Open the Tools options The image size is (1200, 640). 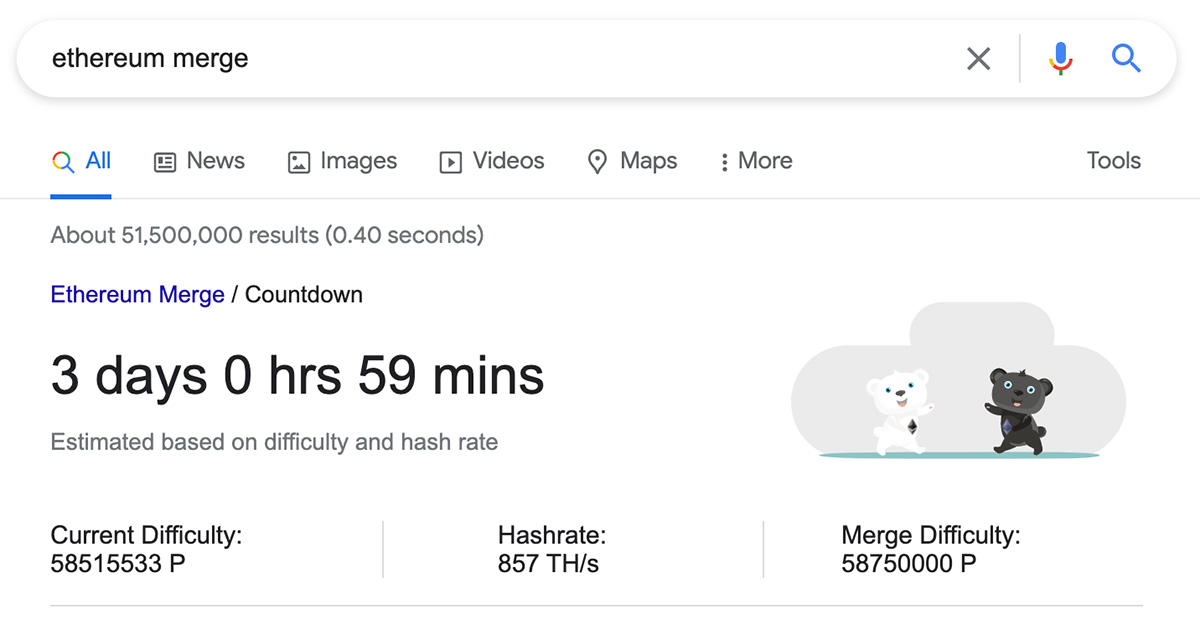coord(1114,161)
